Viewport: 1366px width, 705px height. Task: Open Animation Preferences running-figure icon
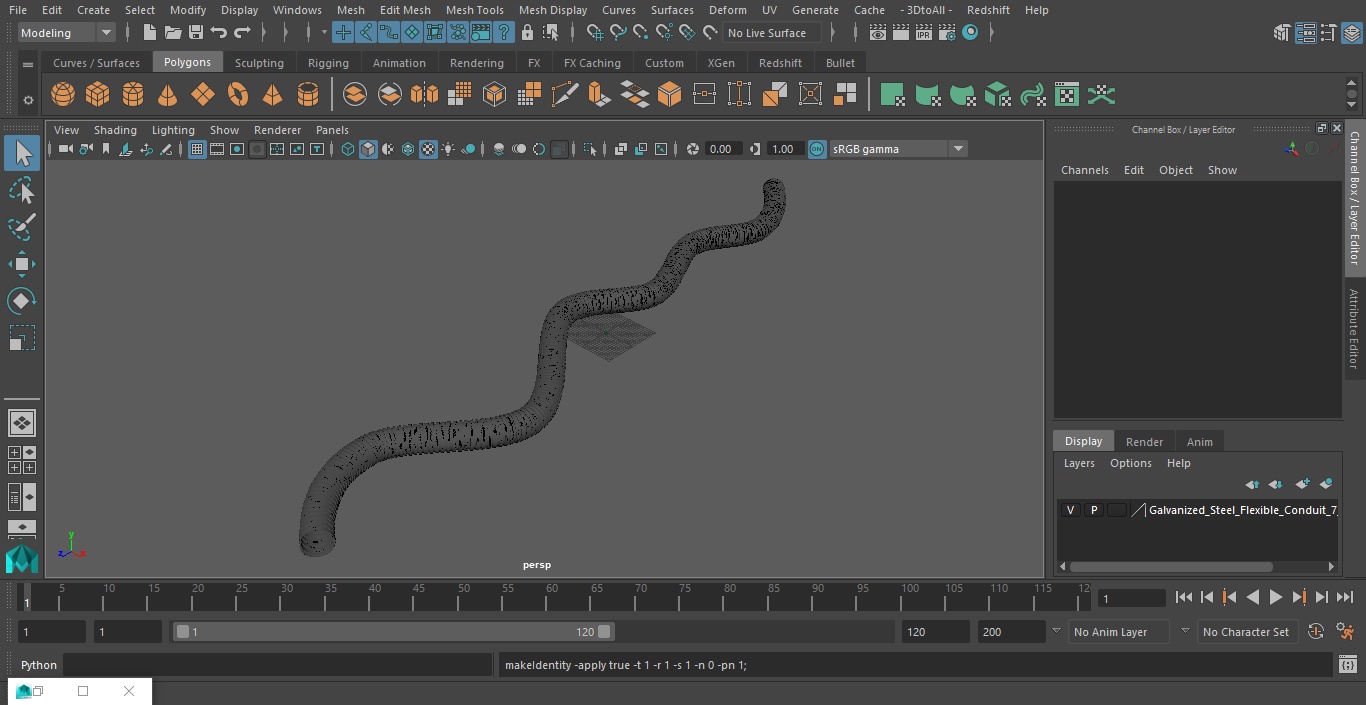click(x=1345, y=632)
